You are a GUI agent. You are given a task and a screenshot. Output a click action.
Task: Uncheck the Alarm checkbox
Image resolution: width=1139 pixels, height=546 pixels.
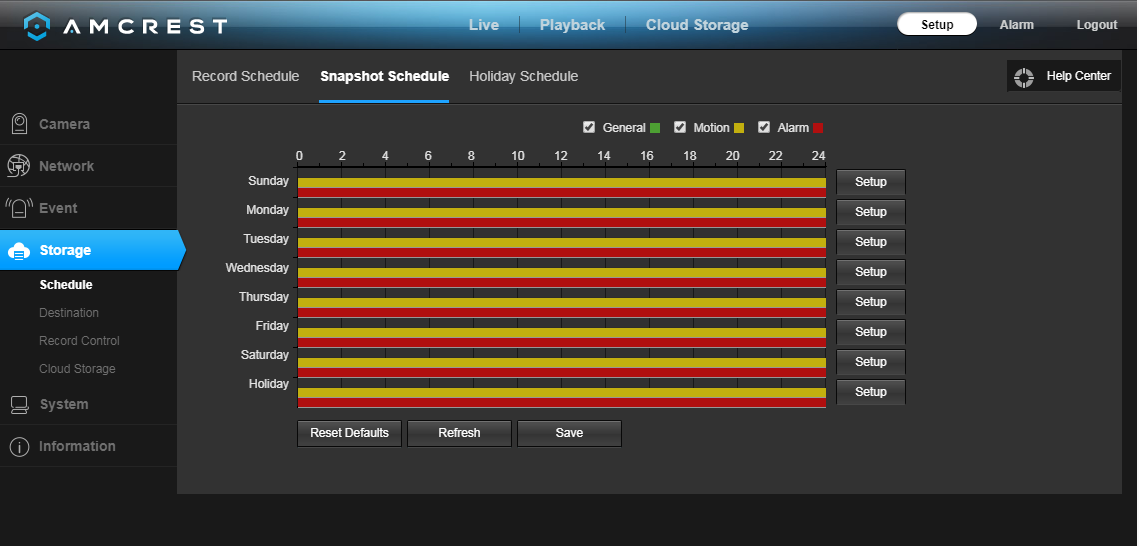[x=763, y=128]
